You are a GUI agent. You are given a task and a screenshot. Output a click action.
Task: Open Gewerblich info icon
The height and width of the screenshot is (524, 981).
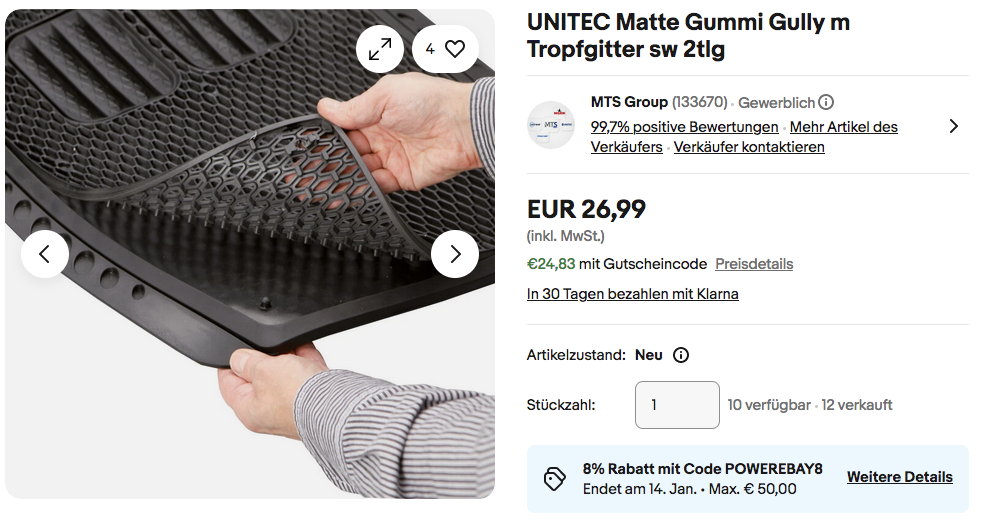pyautogui.click(x=826, y=102)
